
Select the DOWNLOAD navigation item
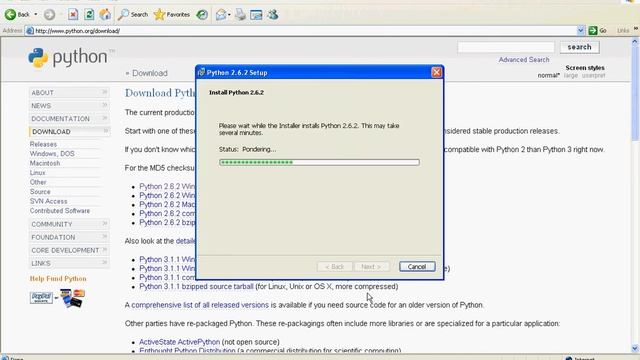pyautogui.click(x=69, y=132)
